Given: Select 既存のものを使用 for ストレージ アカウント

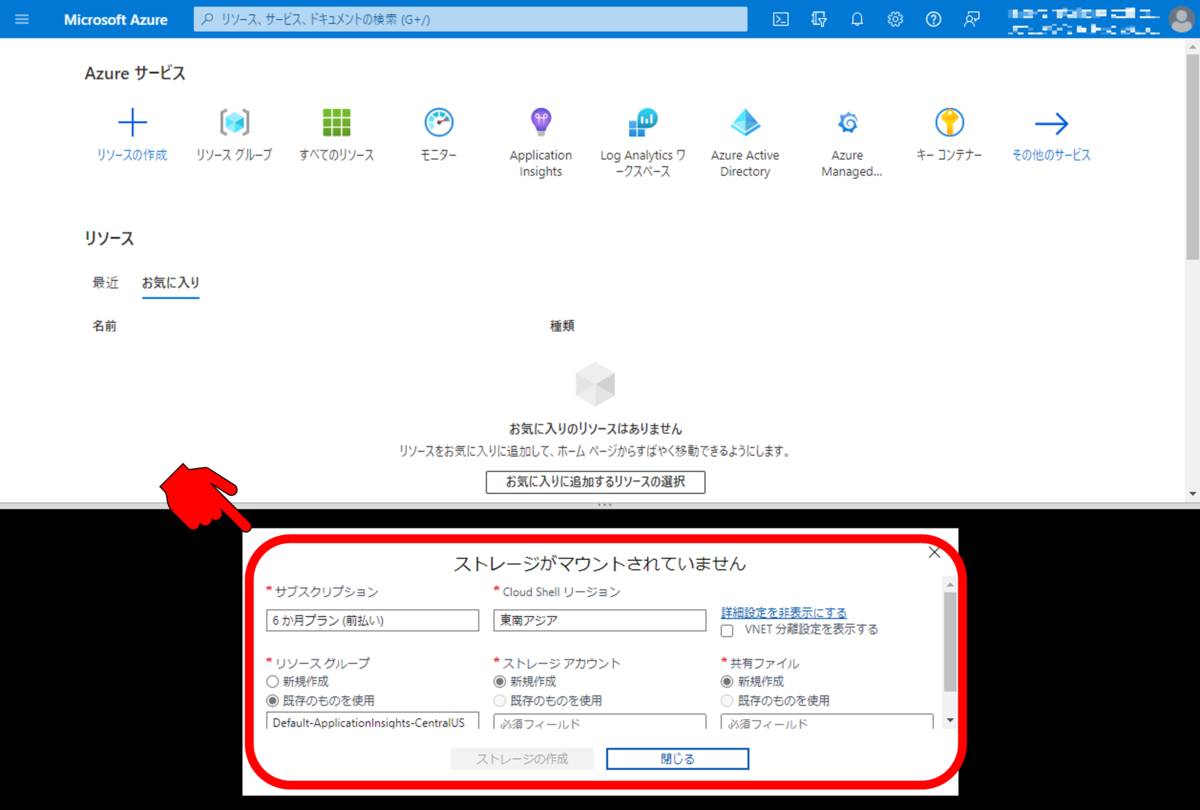Looking at the screenshot, I should 498,700.
